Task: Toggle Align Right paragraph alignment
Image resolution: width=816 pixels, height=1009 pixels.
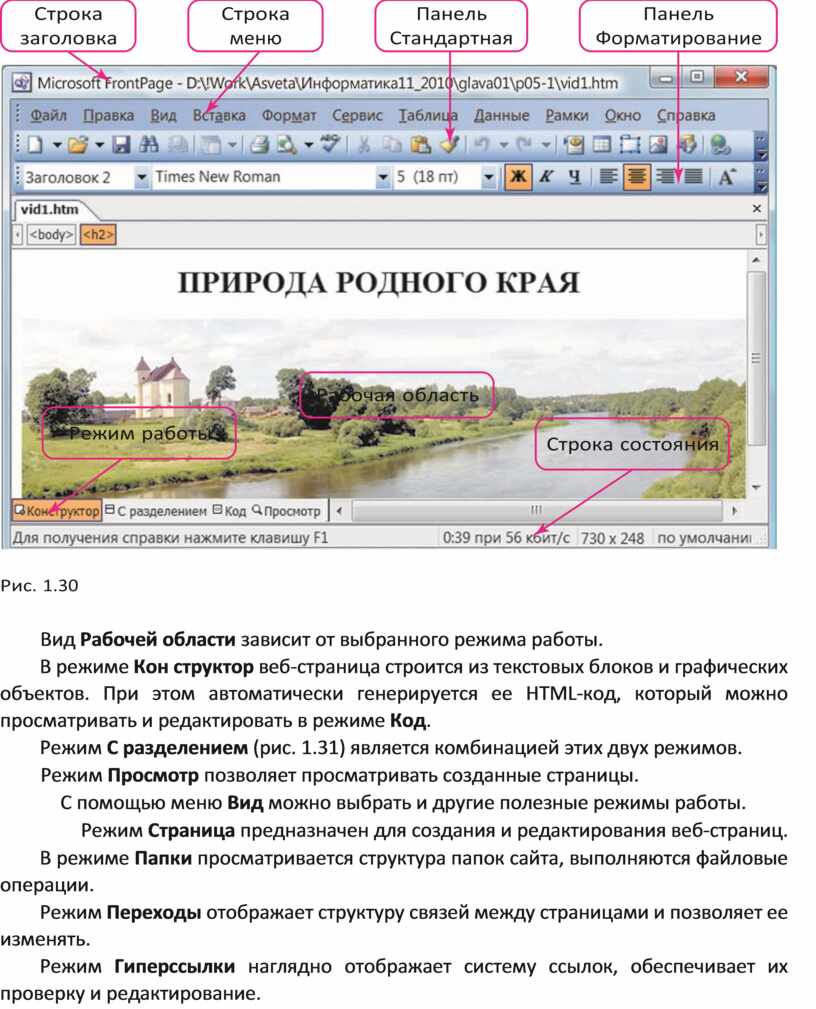Action: pos(665,177)
